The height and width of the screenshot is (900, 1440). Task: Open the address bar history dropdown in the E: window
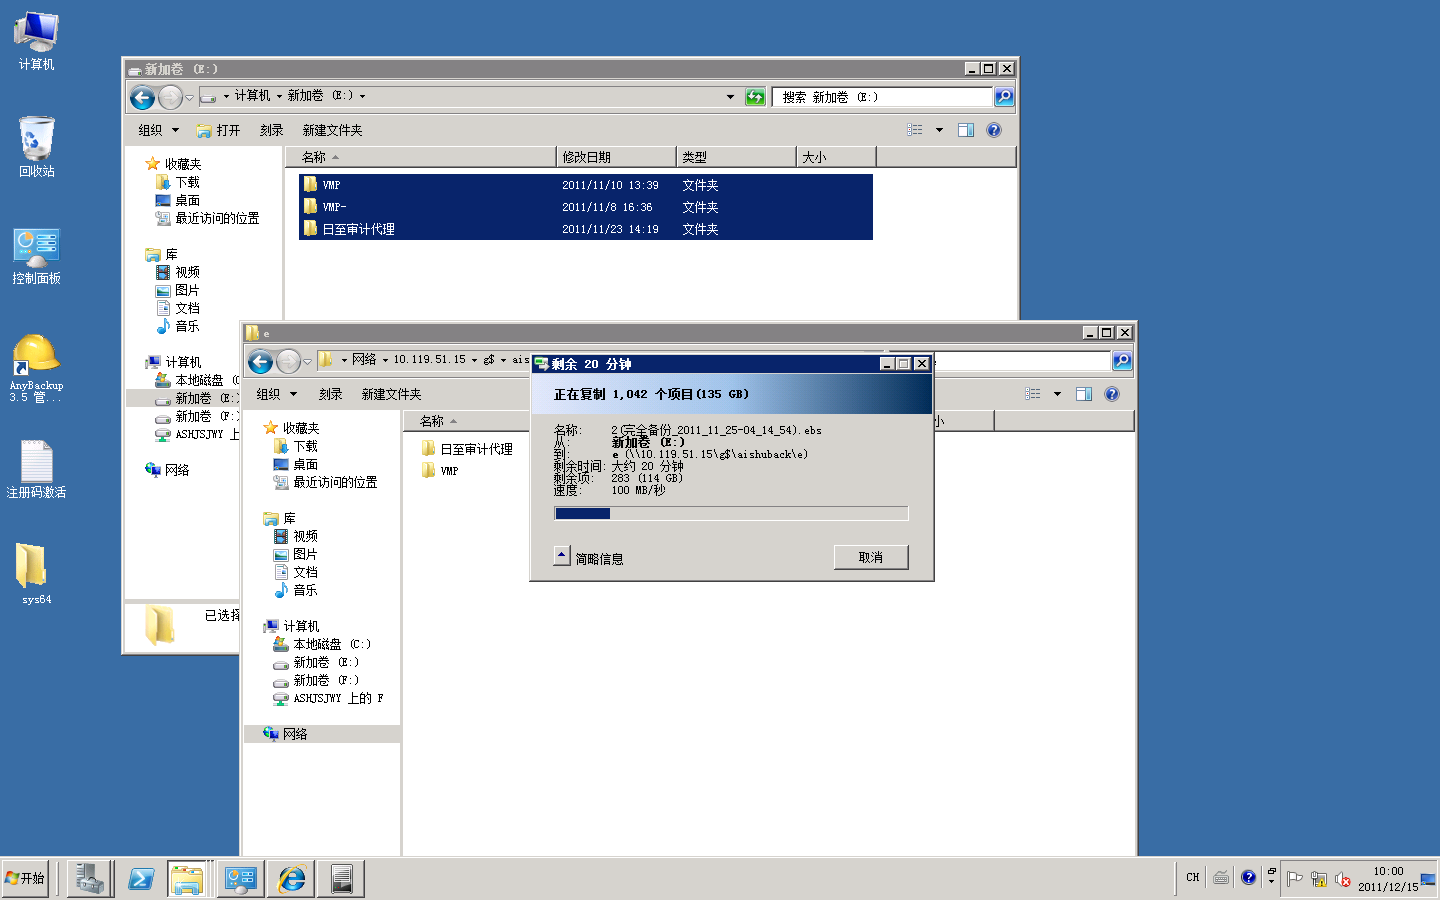point(730,97)
